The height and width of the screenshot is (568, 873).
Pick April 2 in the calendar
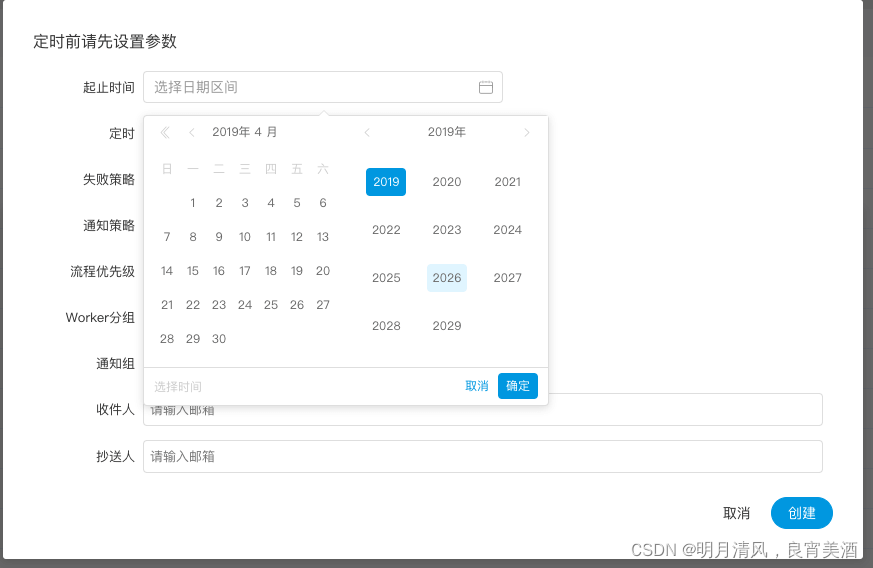219,203
